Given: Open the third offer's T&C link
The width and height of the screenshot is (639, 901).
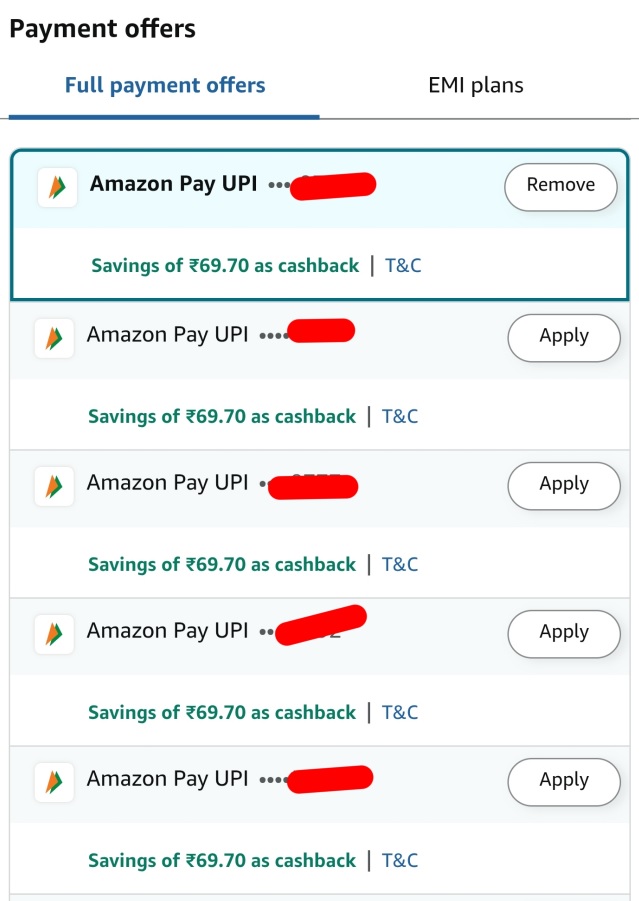Looking at the screenshot, I should coord(401,564).
